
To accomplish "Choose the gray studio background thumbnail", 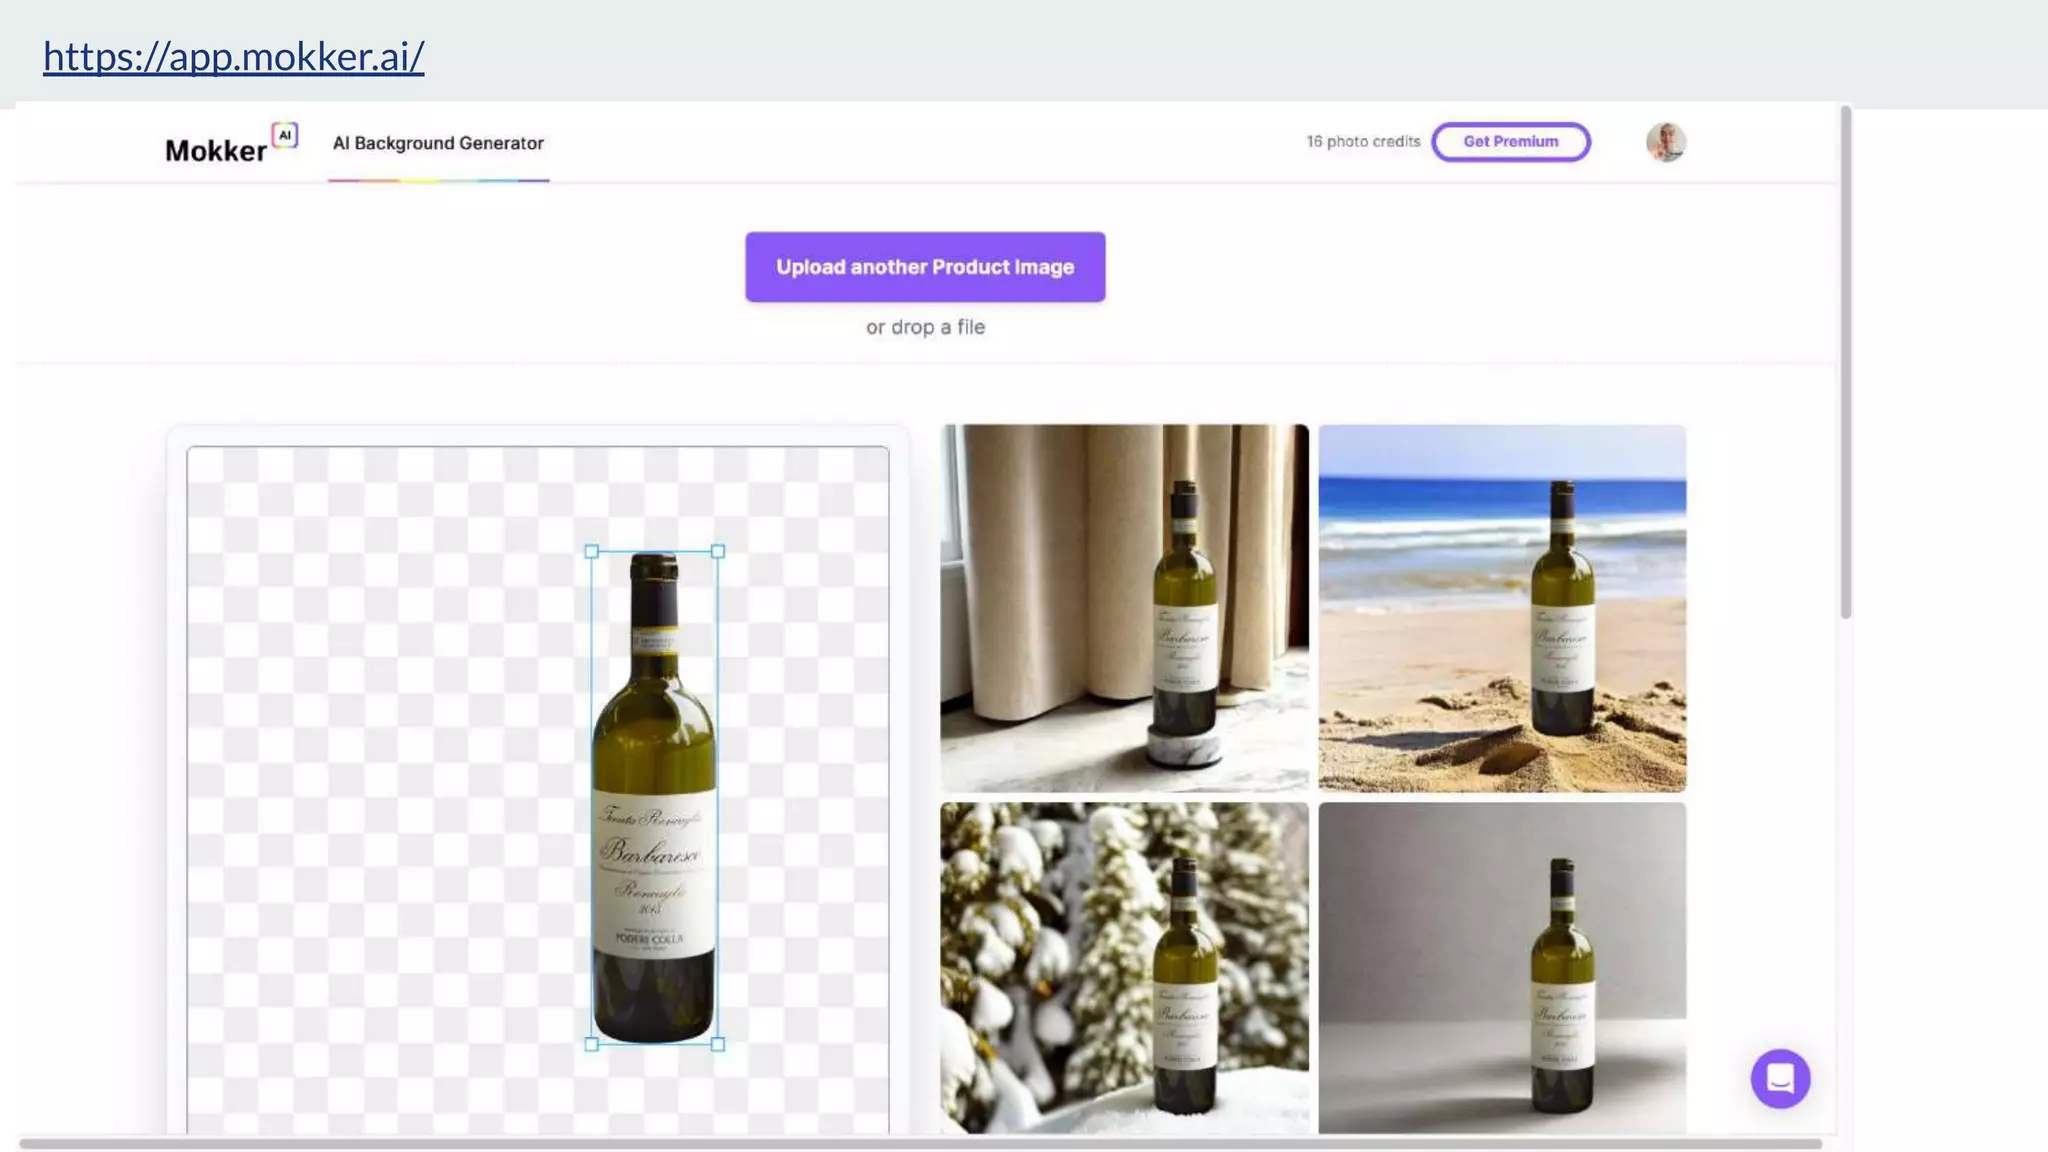I will (1502, 967).
